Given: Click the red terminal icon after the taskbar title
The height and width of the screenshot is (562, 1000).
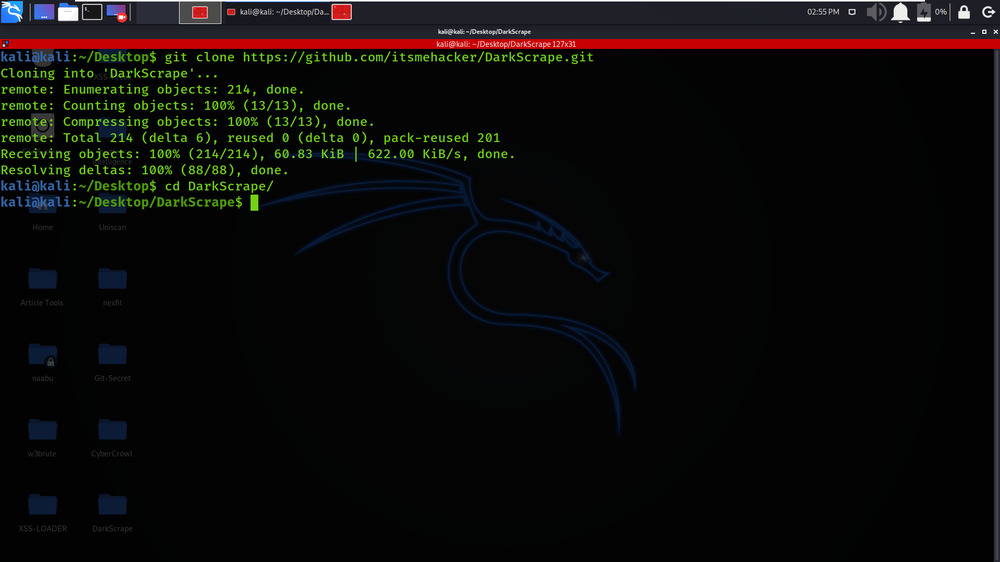Looking at the screenshot, I should (x=342, y=12).
